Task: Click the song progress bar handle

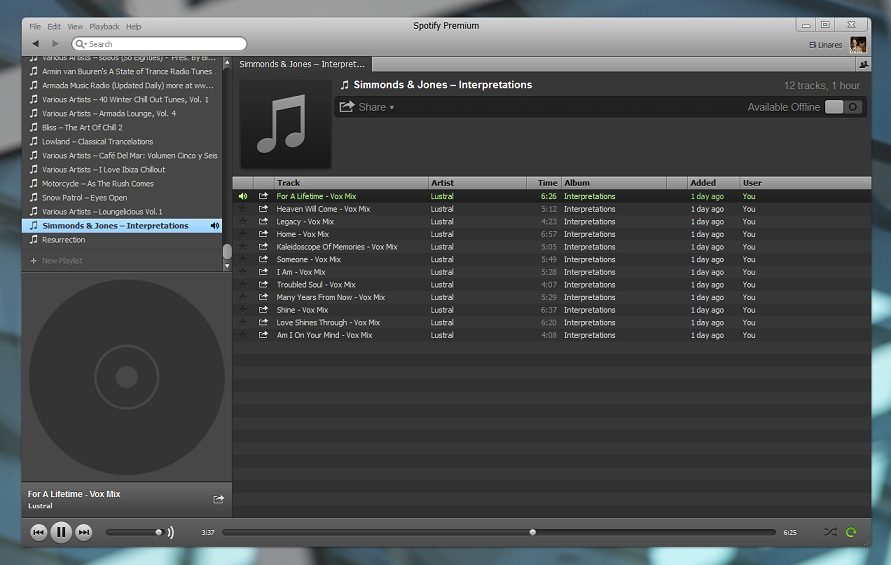Action: click(532, 532)
